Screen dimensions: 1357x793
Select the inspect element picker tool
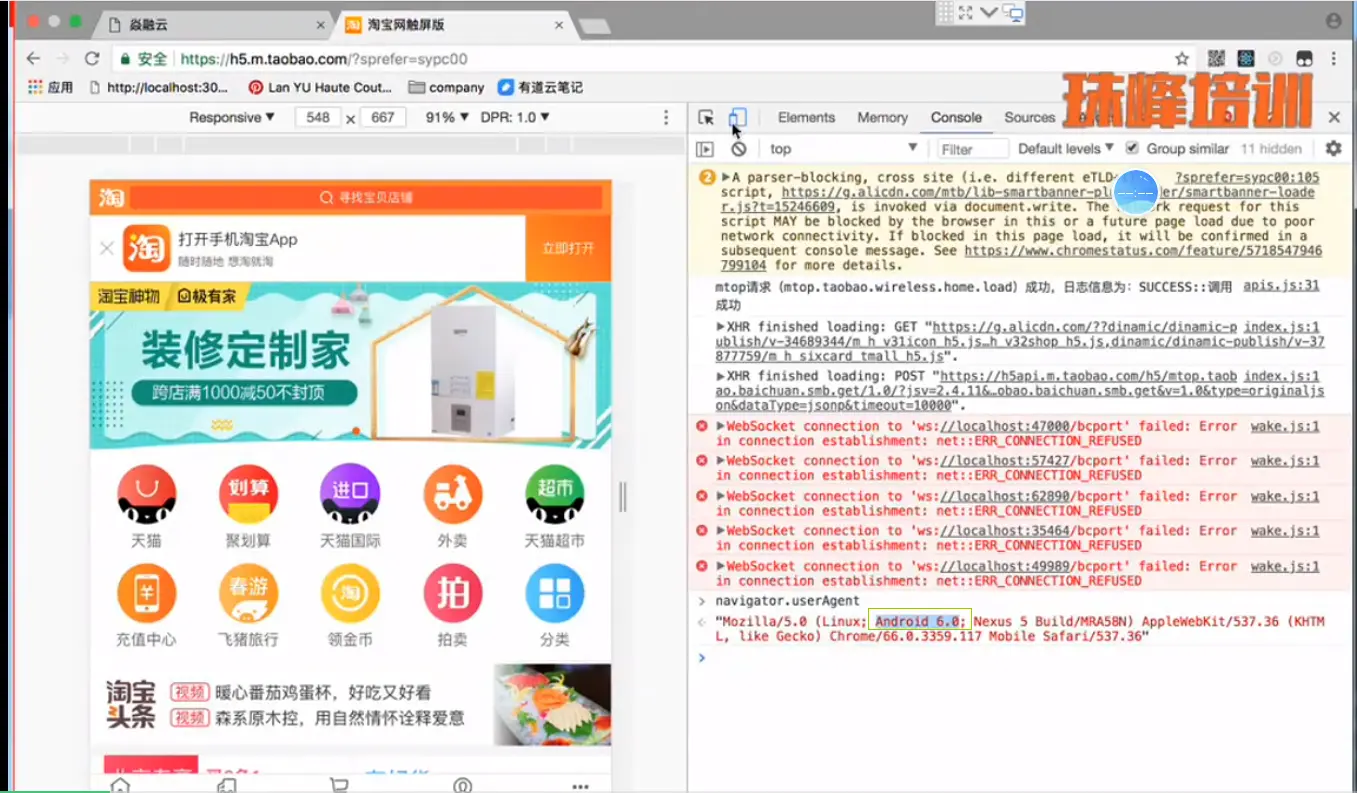tap(706, 118)
